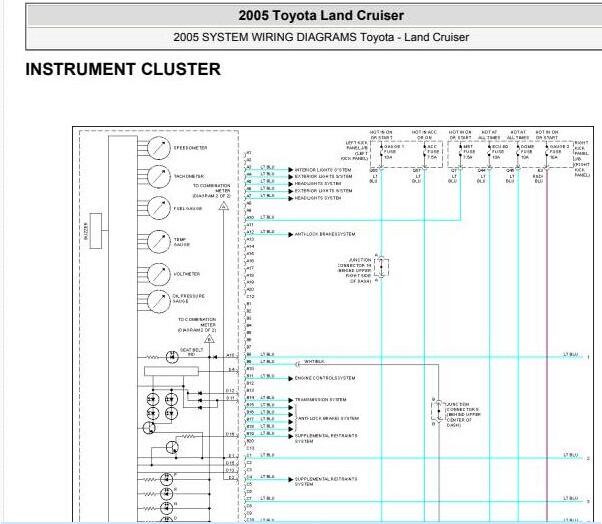The width and height of the screenshot is (602, 524).
Task: Click the SPEEDOMETER label in the diagram
Action: (190, 148)
